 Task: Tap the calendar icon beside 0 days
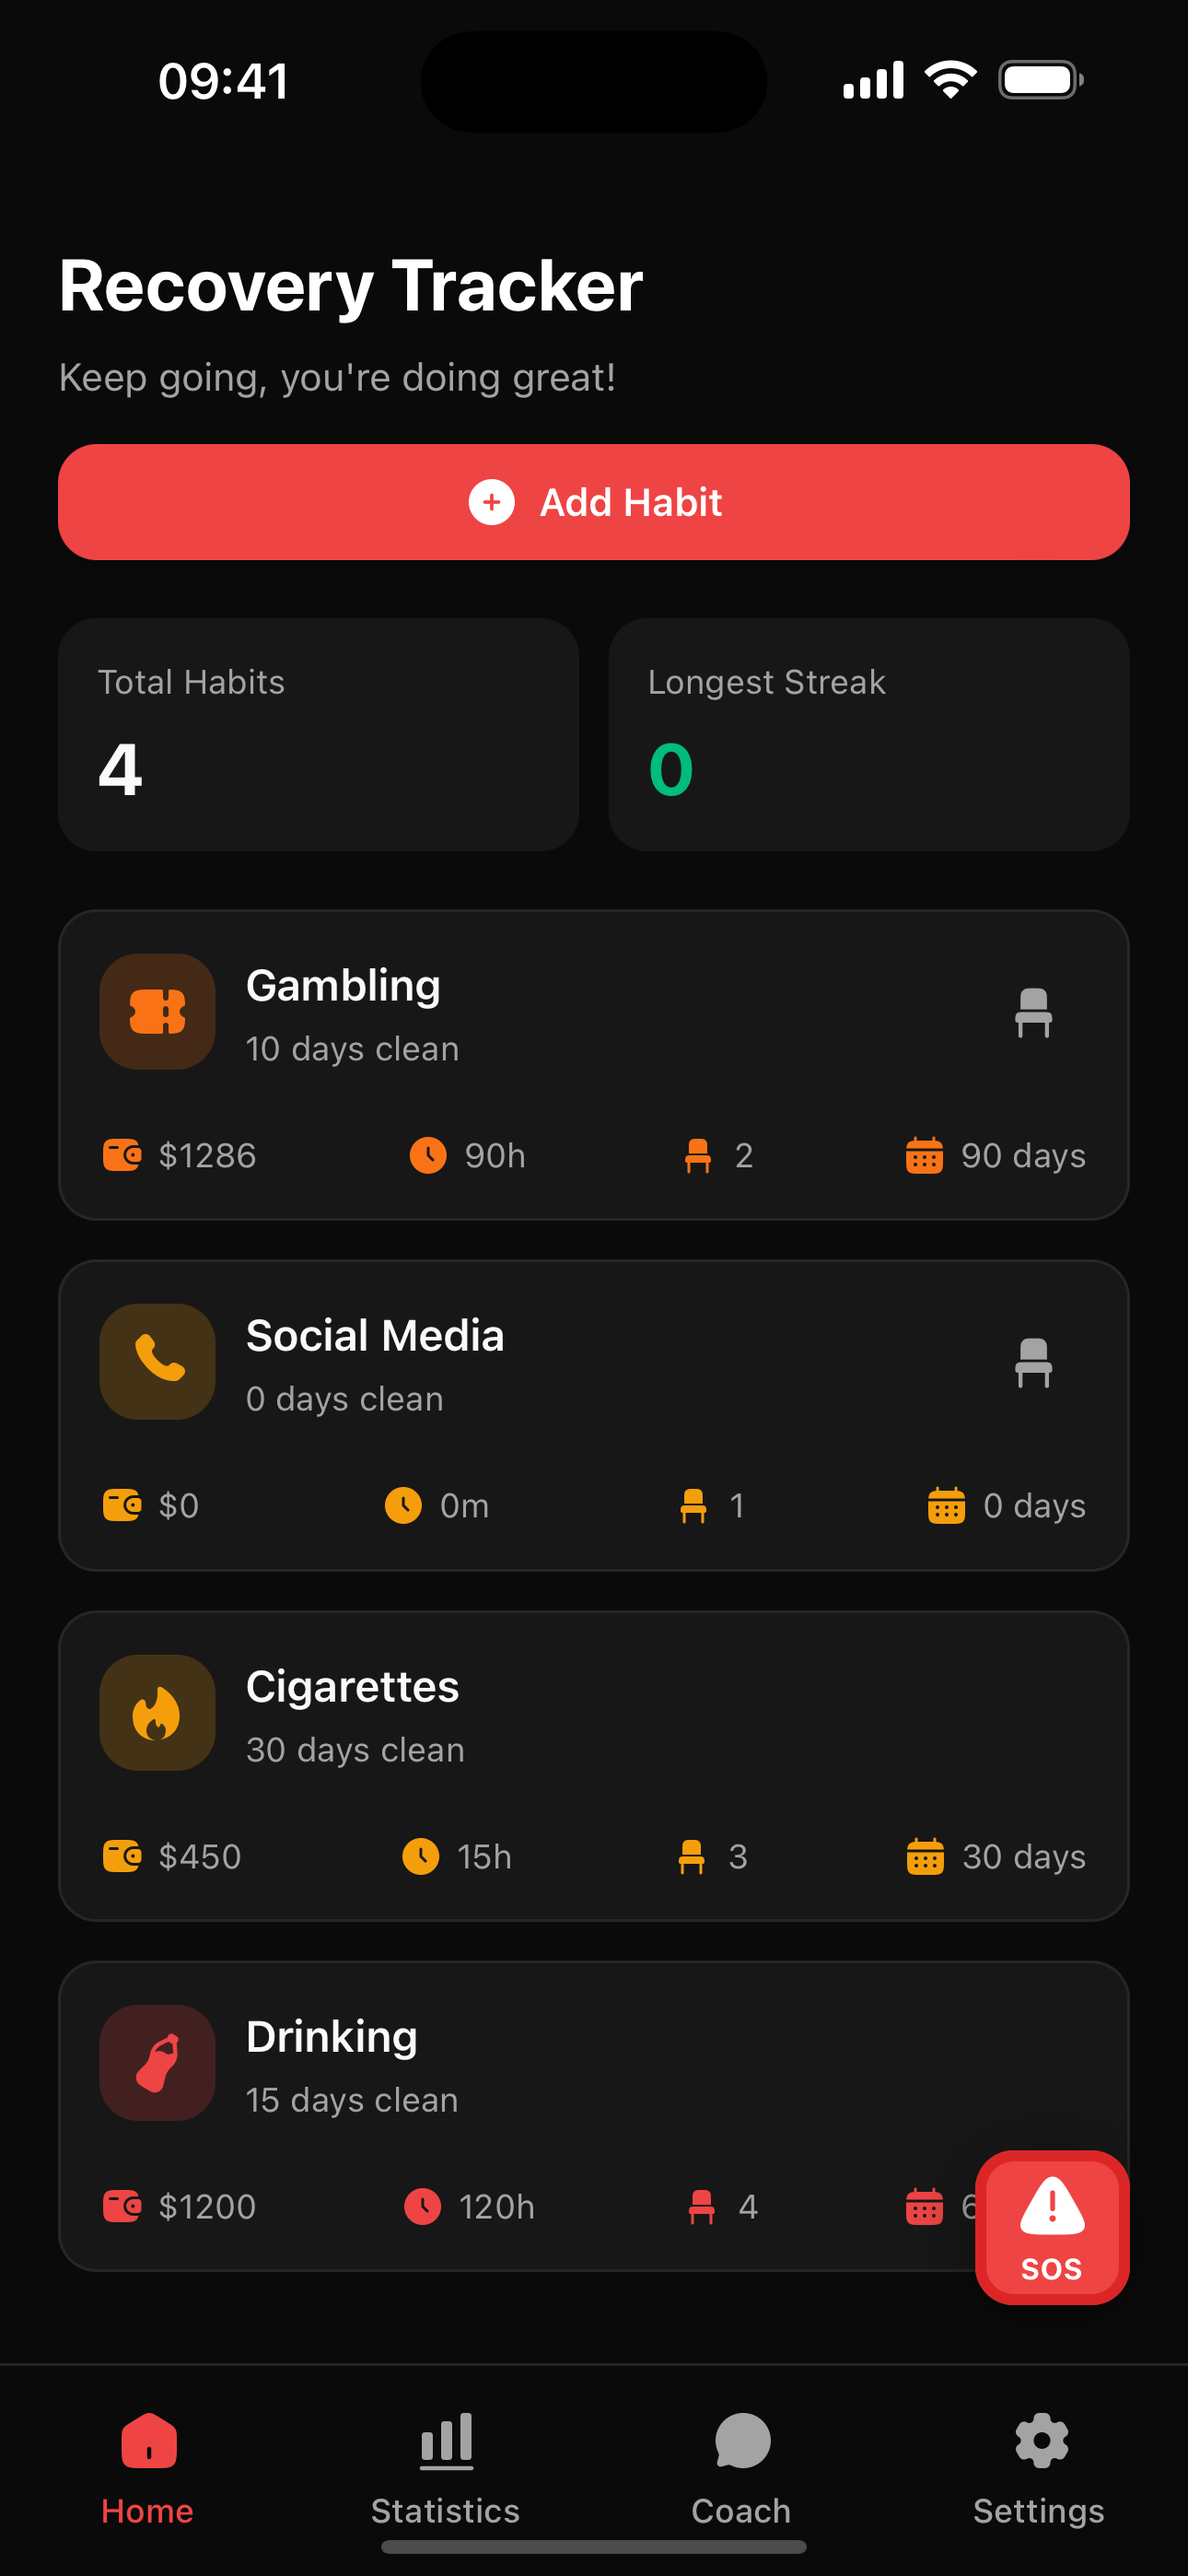(946, 1505)
